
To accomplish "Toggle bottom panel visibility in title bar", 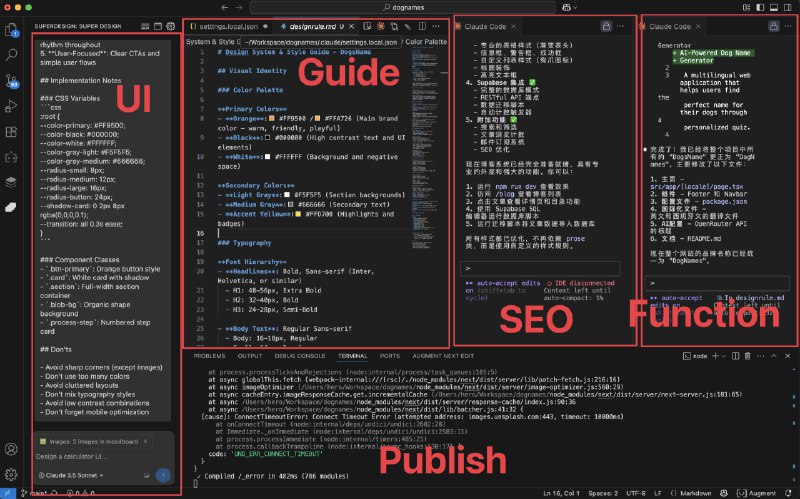I will click(774, 7).
